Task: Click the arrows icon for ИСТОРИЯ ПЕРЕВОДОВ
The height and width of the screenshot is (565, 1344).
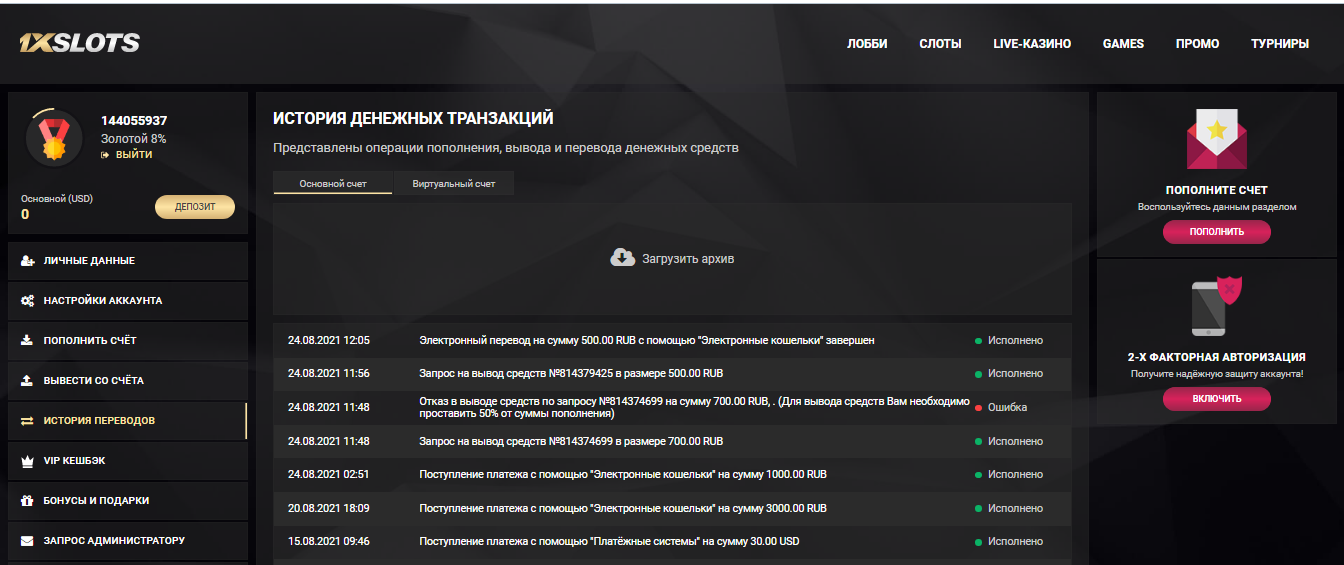Action: [x=27, y=421]
